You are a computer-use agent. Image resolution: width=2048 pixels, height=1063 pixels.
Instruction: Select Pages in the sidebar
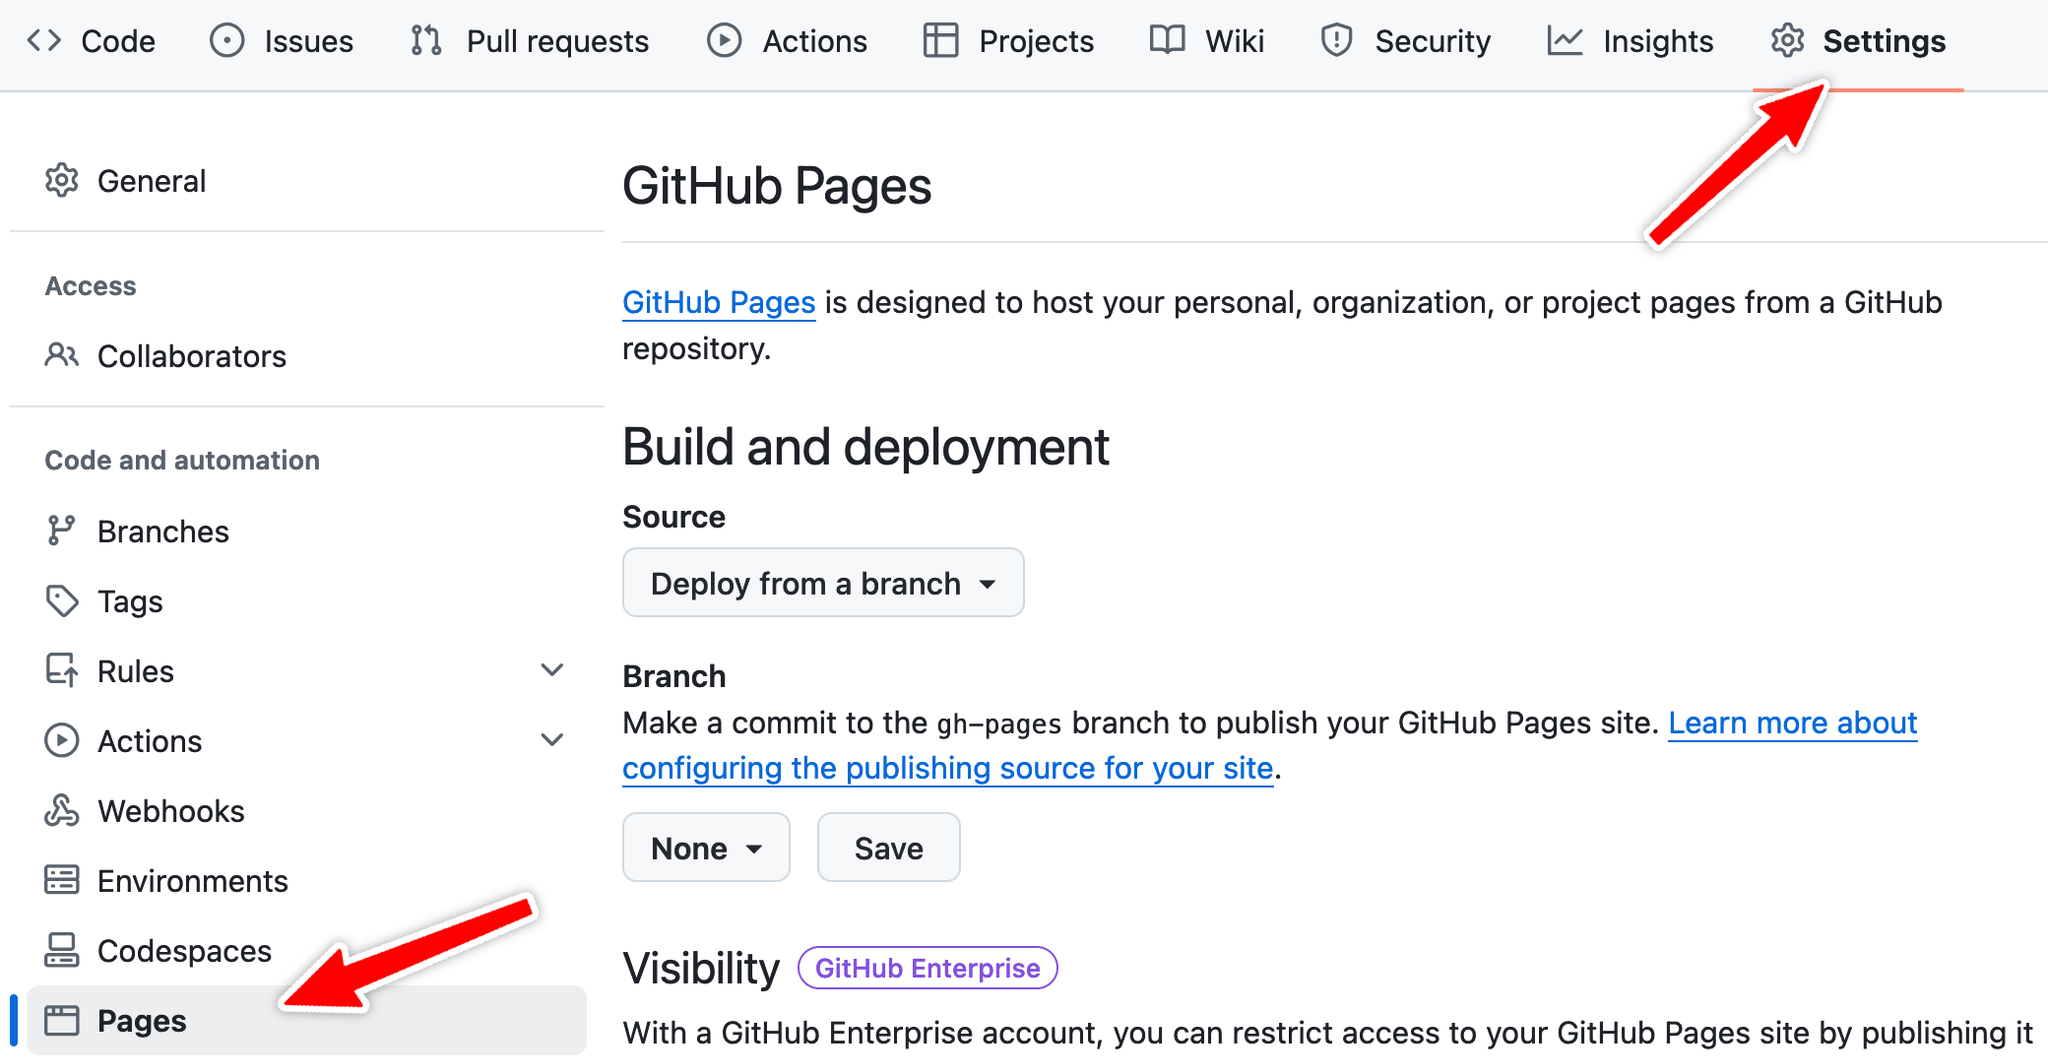tap(307, 1021)
